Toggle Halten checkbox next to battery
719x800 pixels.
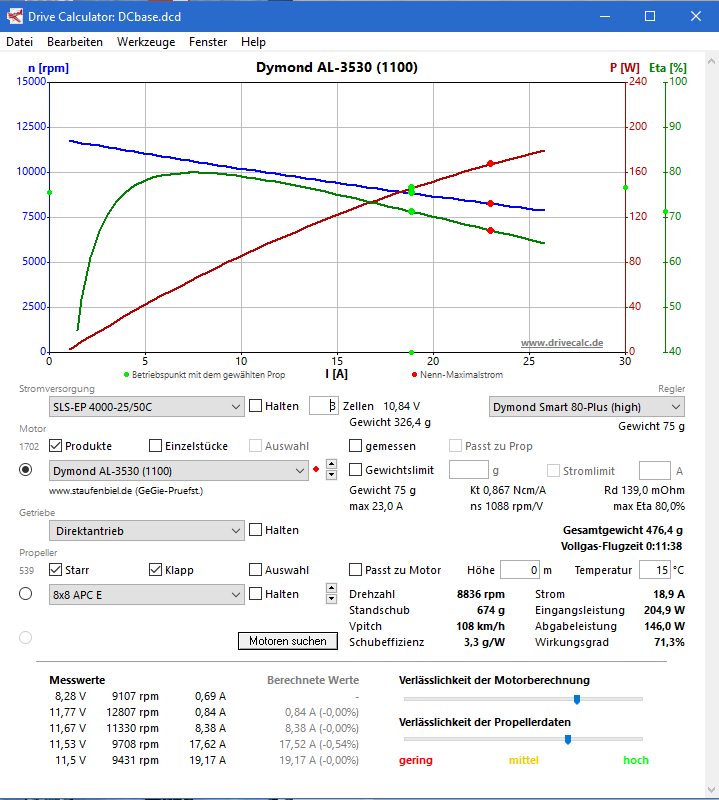click(x=256, y=406)
